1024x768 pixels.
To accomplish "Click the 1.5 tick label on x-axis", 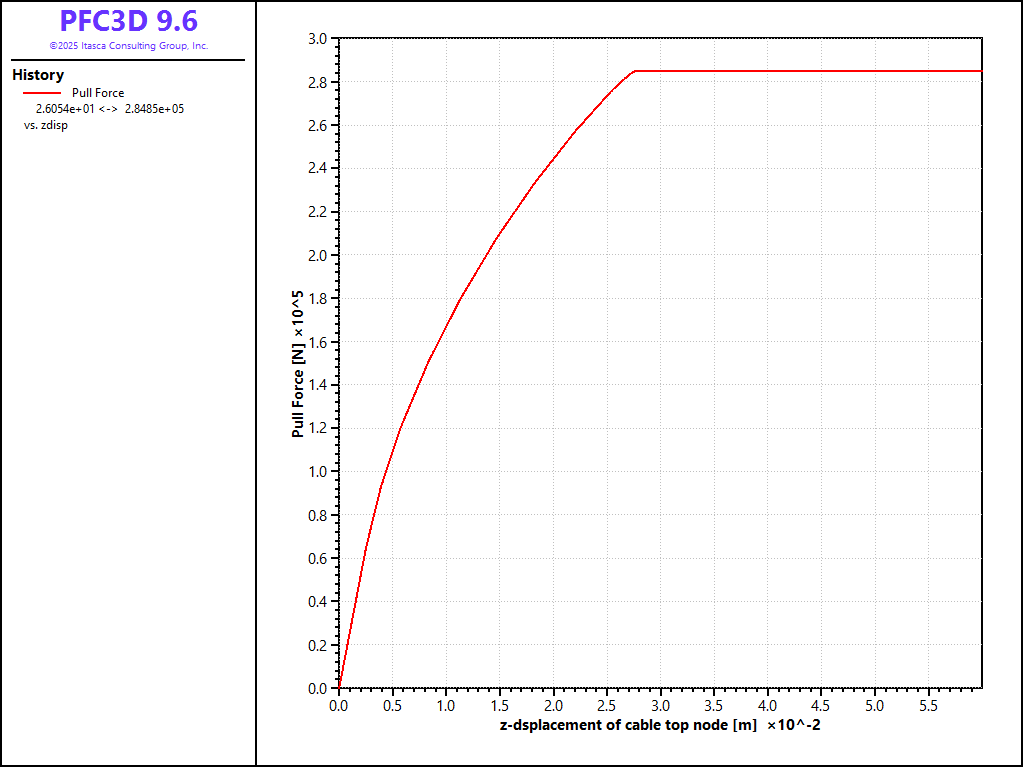I will pyautogui.click(x=499, y=705).
